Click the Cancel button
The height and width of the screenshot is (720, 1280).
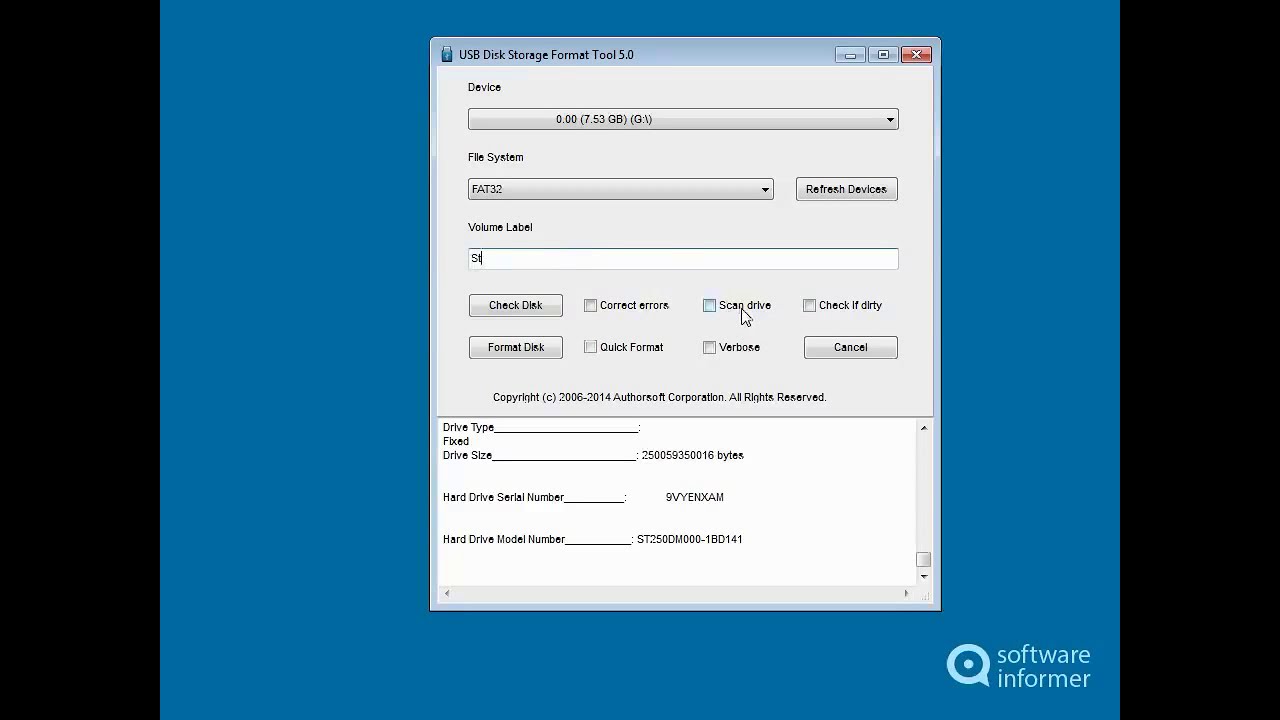(851, 347)
